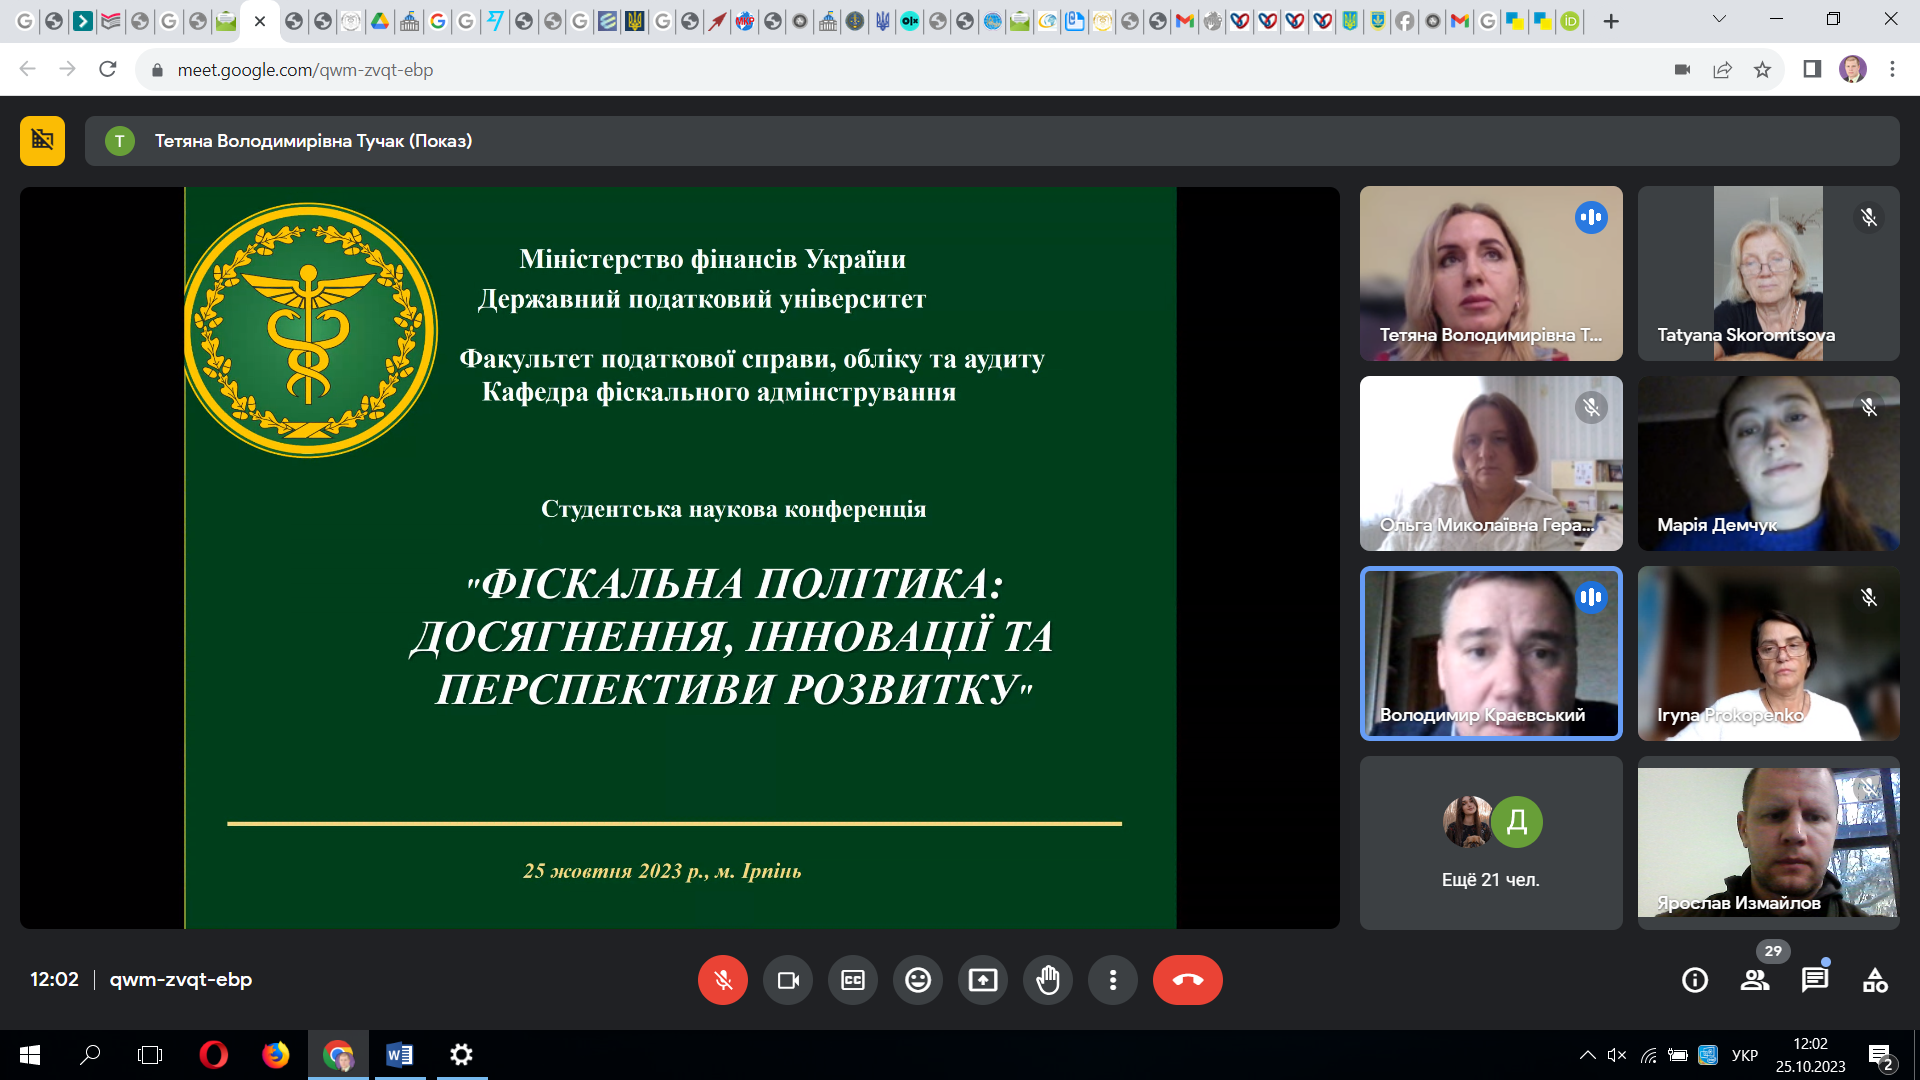Select Iryna Prokopenko video tile

(x=1769, y=653)
